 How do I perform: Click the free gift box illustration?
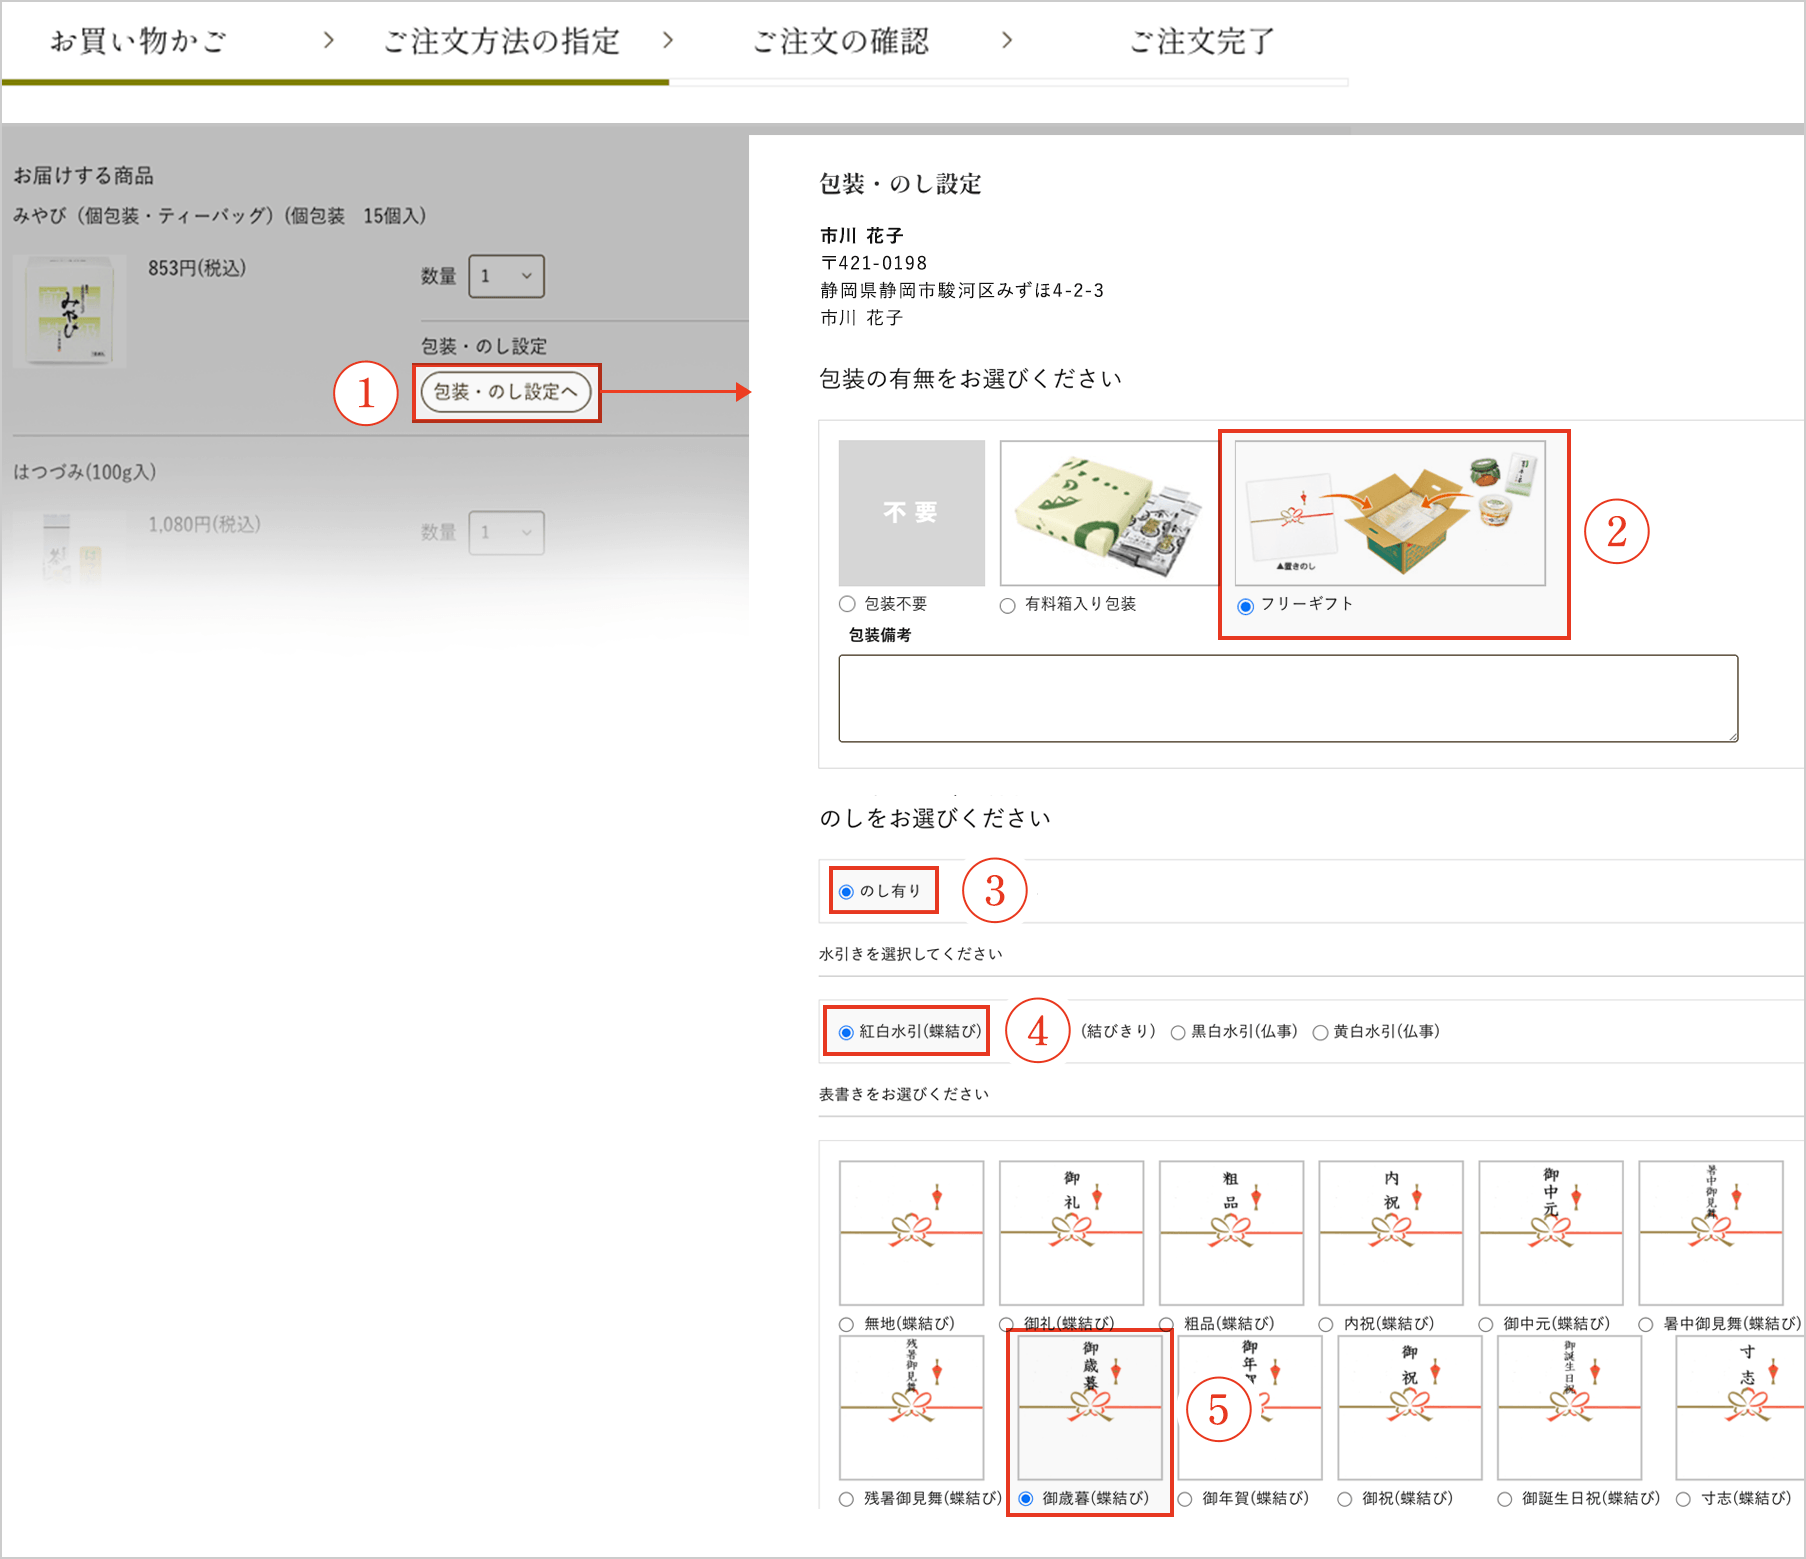coord(1390,513)
